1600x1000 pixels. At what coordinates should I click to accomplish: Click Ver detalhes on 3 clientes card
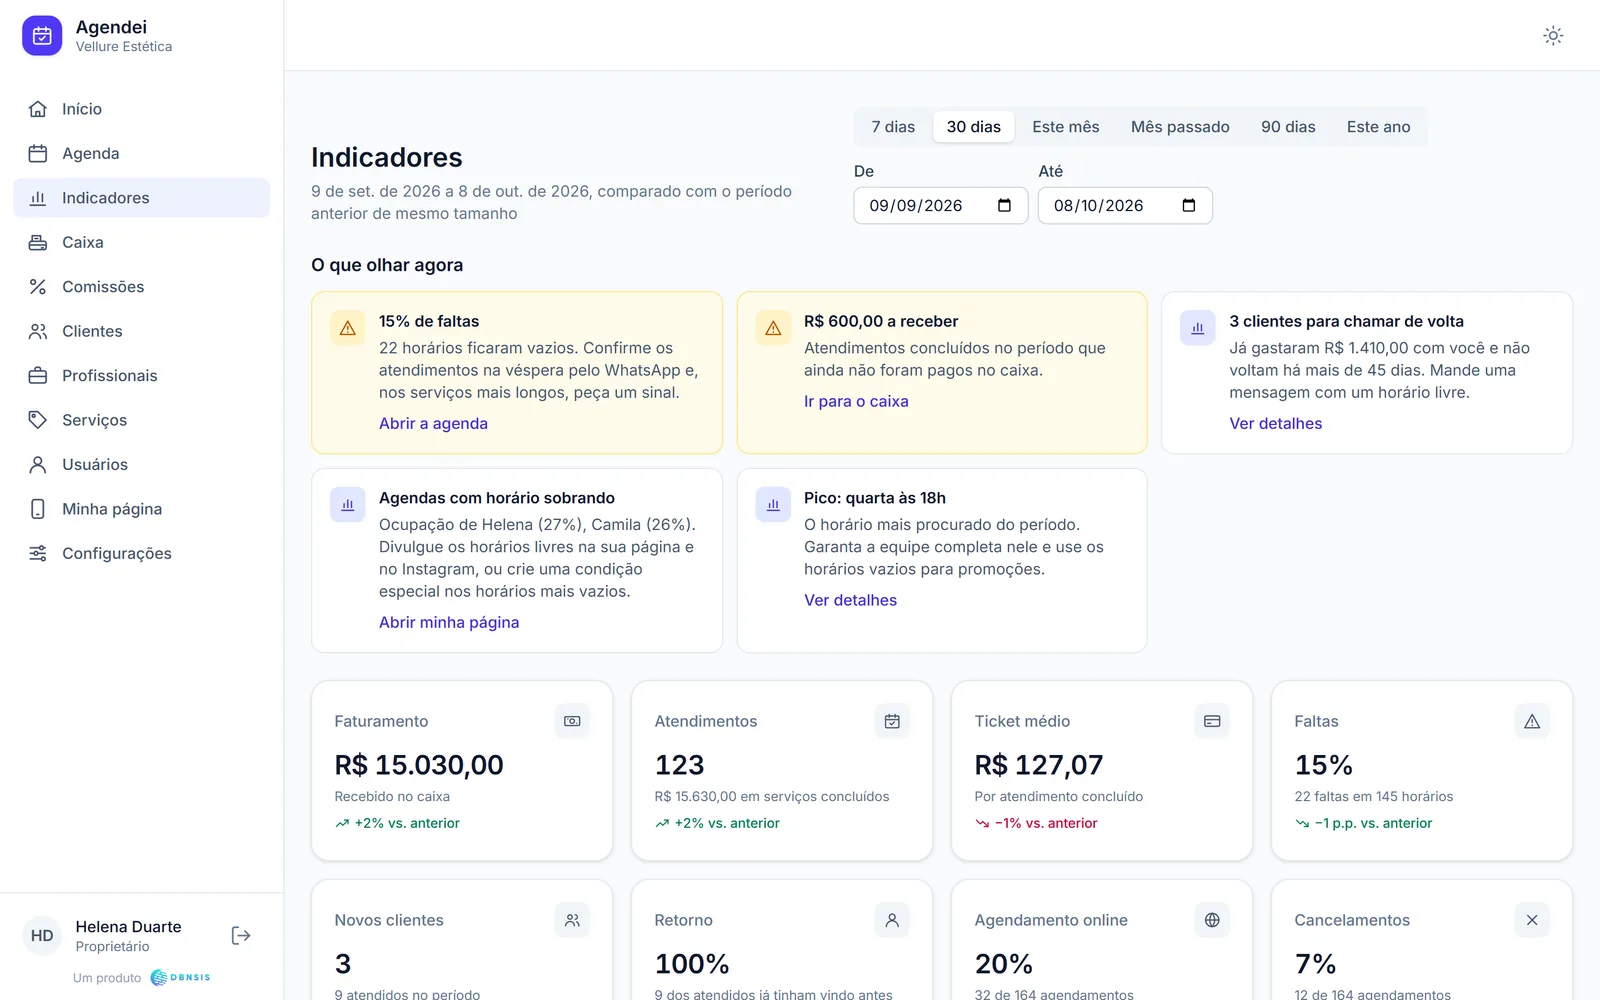tap(1276, 423)
